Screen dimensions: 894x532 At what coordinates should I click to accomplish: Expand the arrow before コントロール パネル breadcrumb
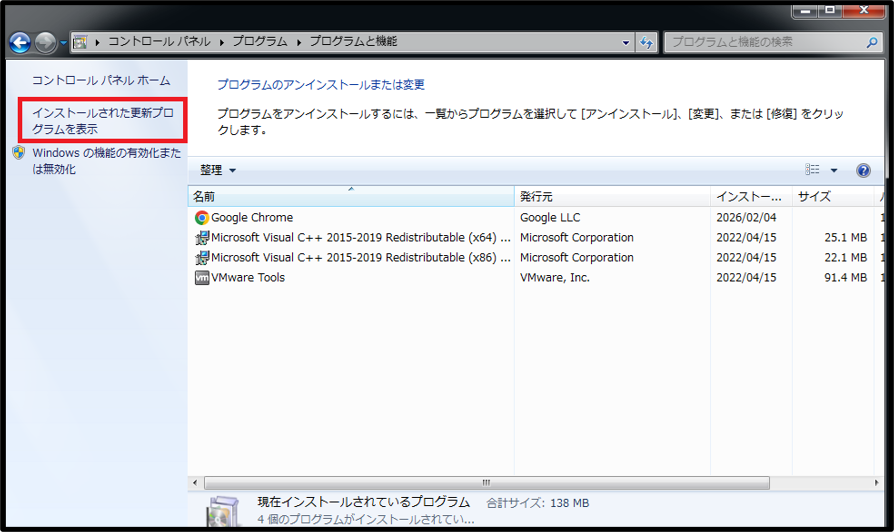click(97, 42)
